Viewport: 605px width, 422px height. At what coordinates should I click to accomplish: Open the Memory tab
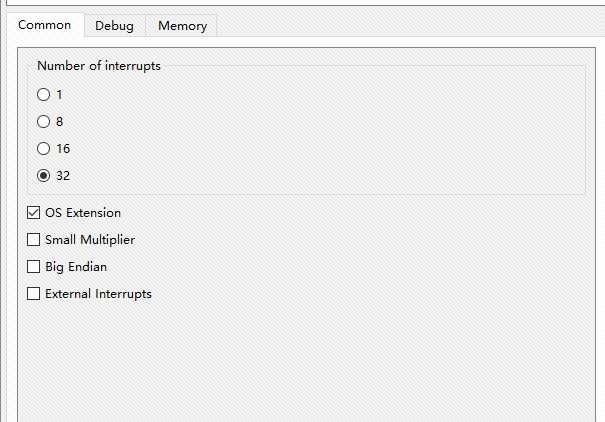pos(182,26)
